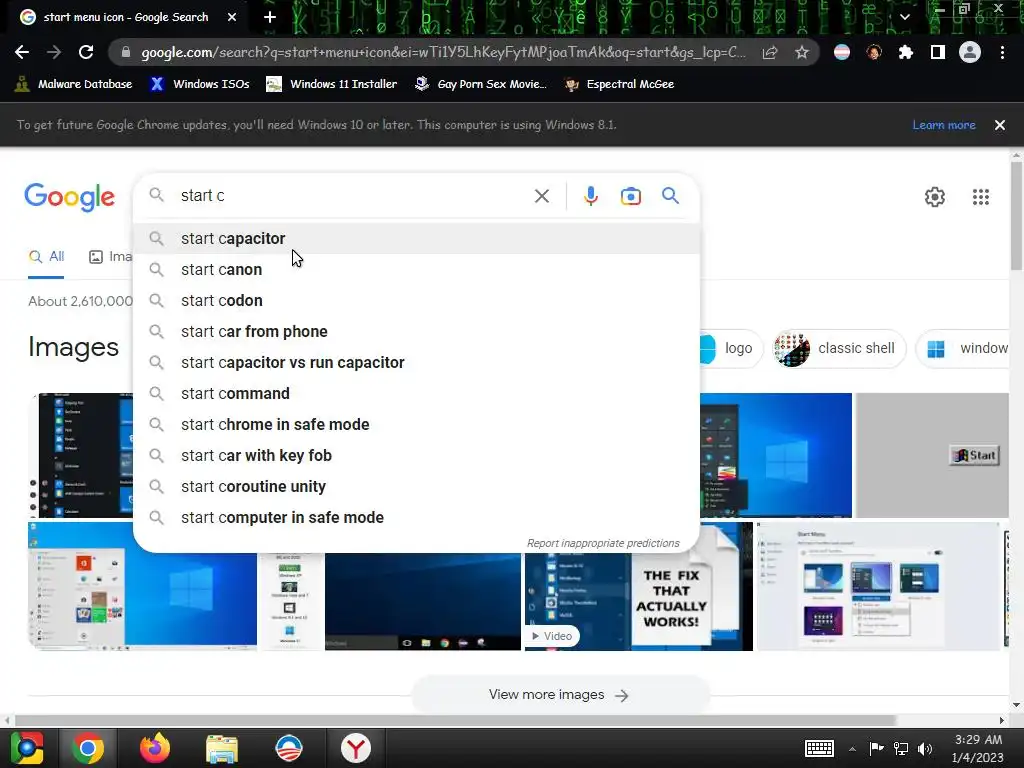Open the taskbar clock and date
The width and height of the screenshot is (1024, 768).
(978, 748)
